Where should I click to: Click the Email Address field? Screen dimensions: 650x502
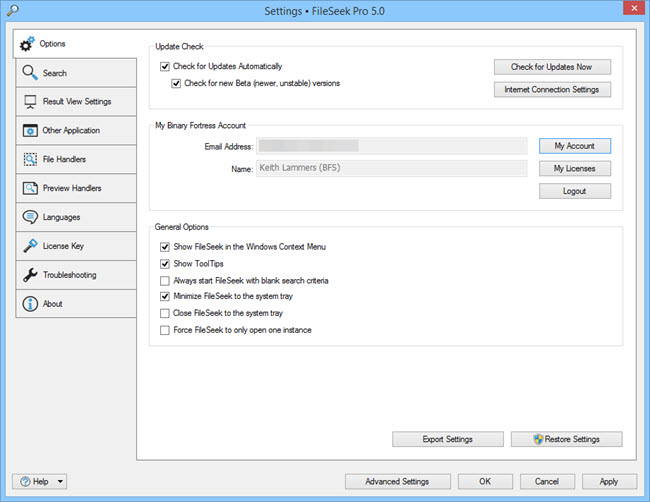[x=392, y=146]
